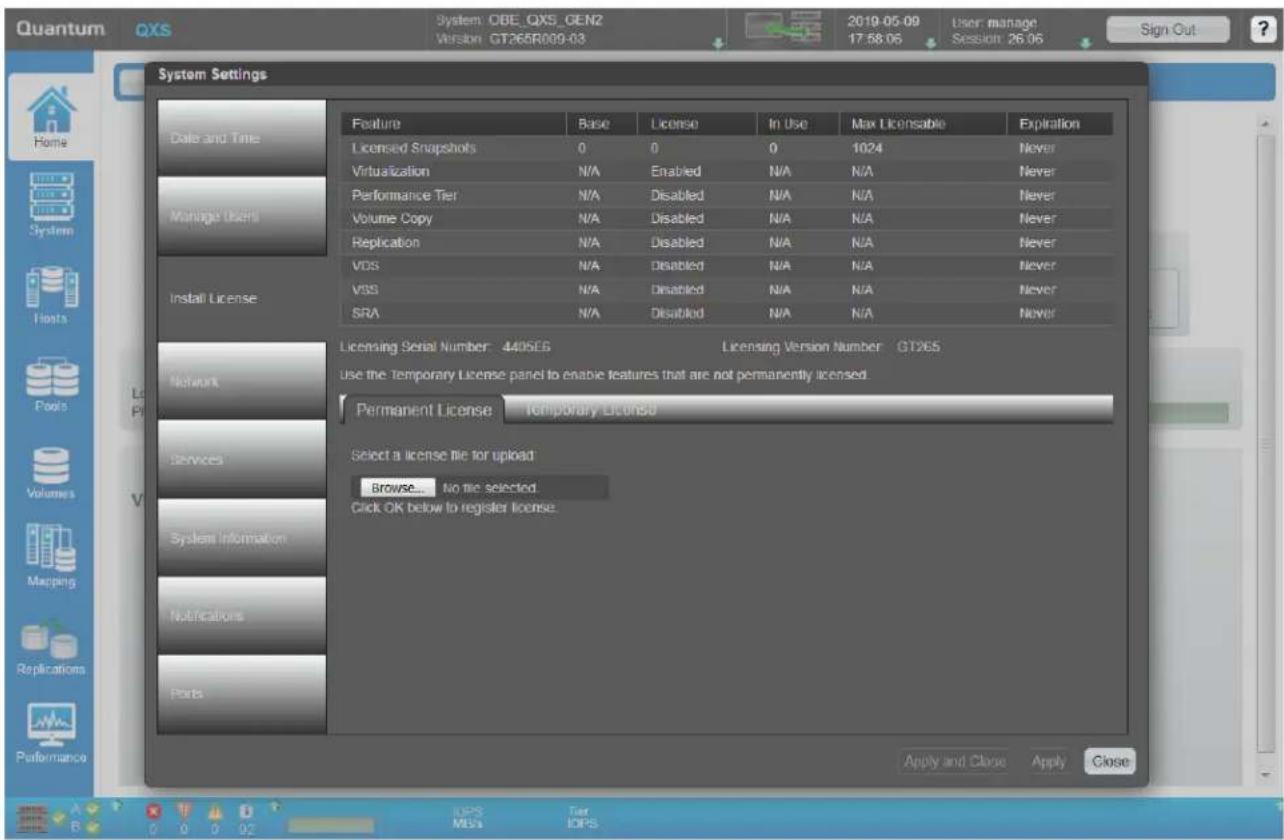Open the Manage Users settings tab
The image size is (1284, 840).
tap(242, 217)
